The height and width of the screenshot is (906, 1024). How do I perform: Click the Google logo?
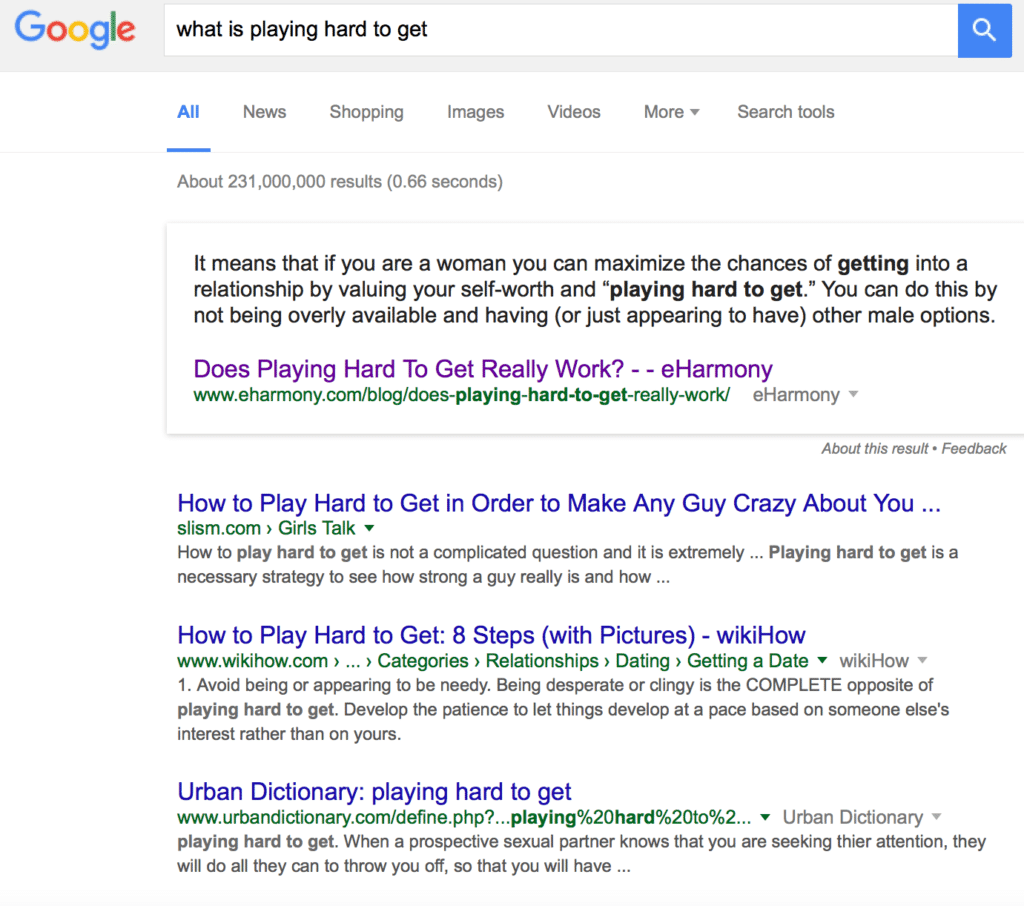point(75,30)
